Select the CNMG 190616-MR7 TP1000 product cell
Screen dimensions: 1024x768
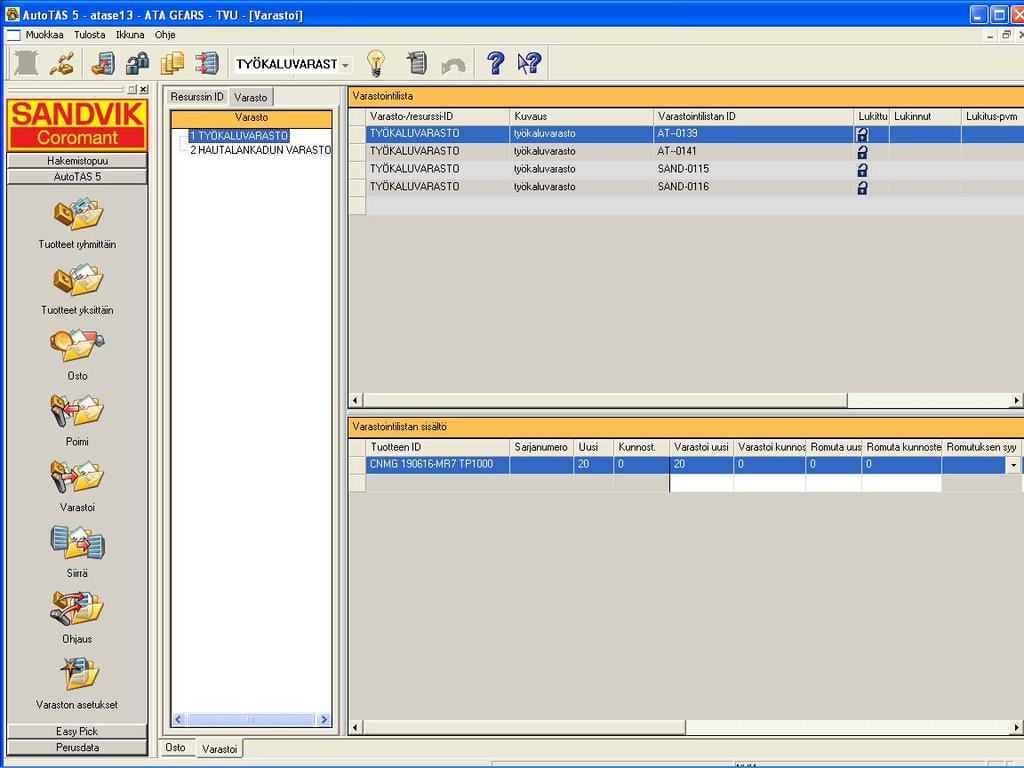438,464
